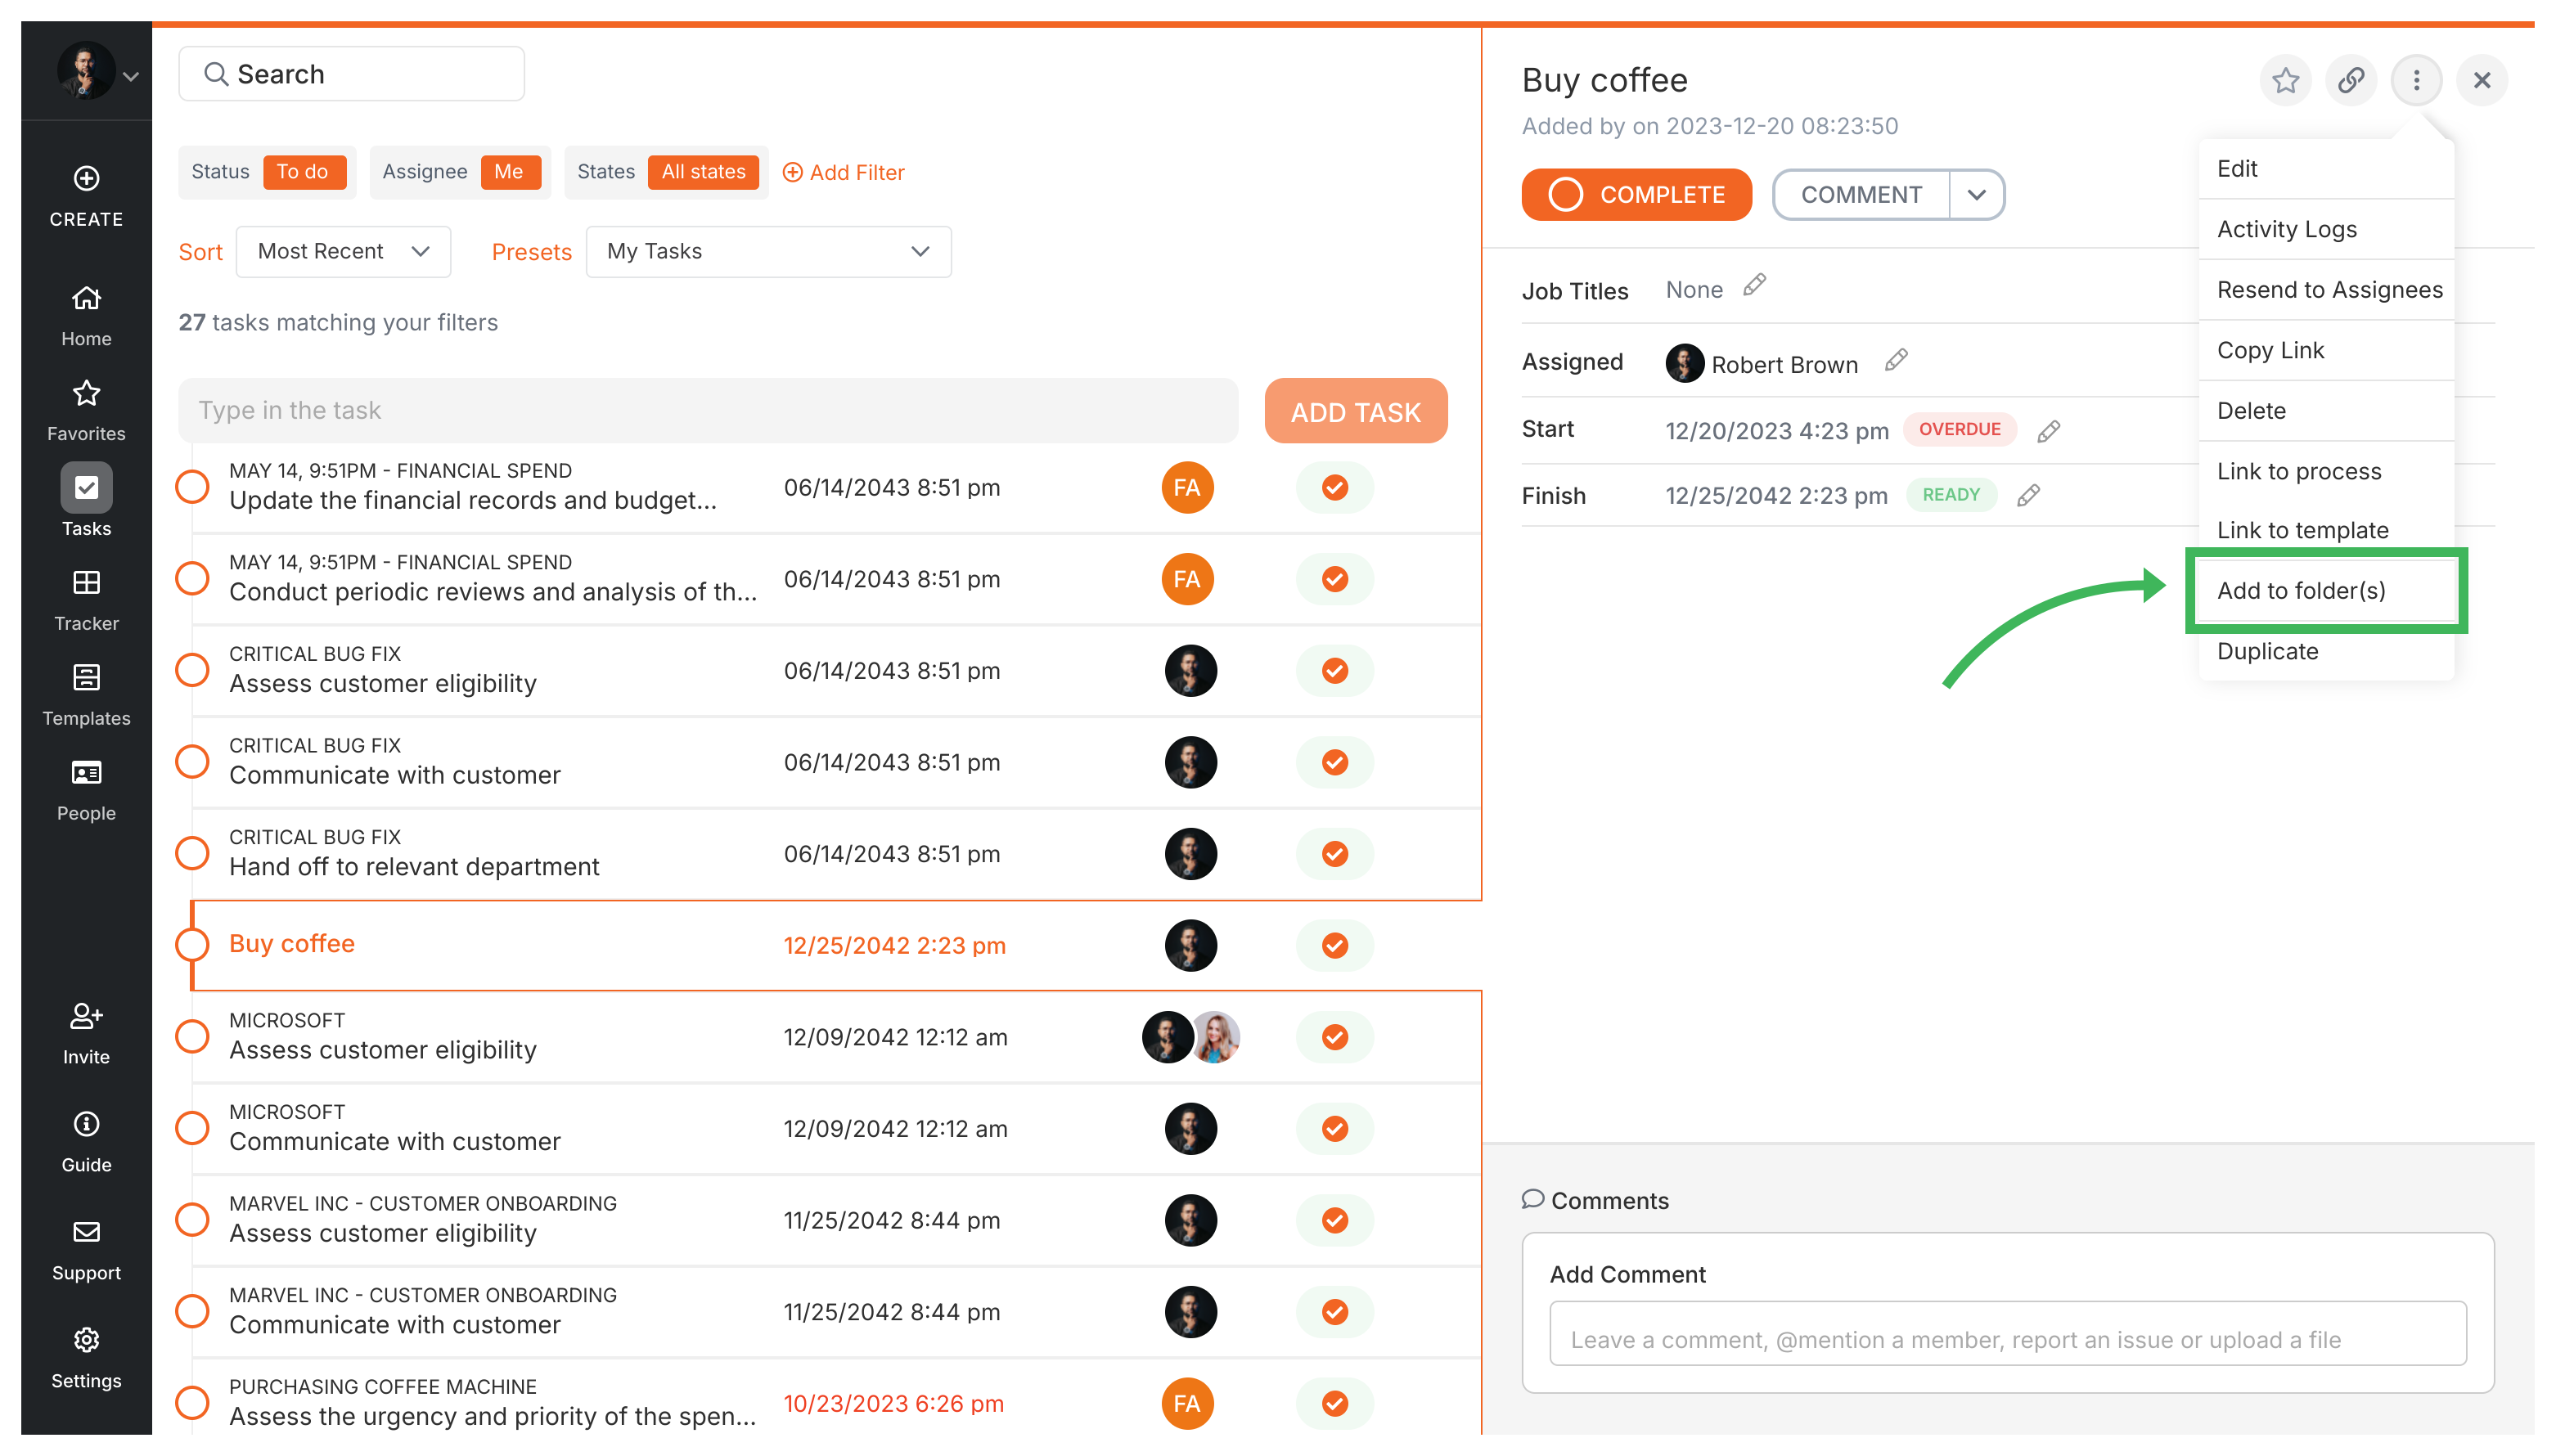2556x1456 pixels.
Task: Choose Duplicate from the task menu
Action: 2267,651
